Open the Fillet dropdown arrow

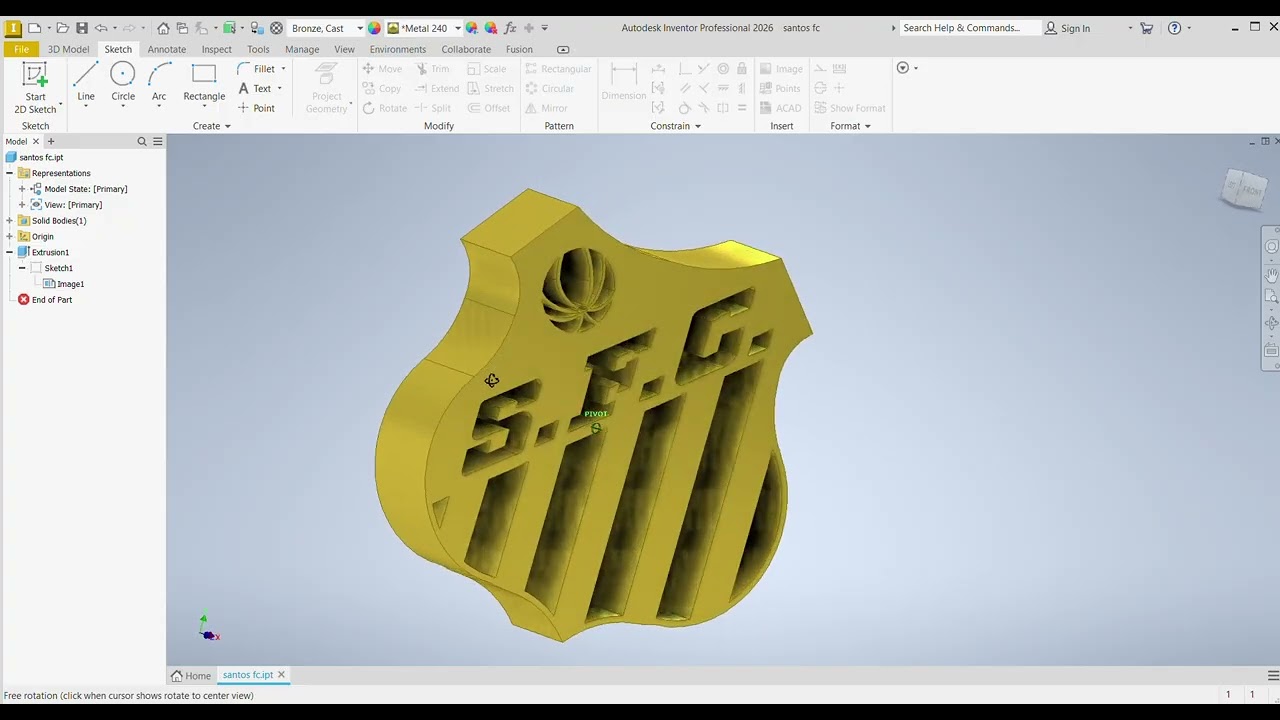tap(284, 69)
